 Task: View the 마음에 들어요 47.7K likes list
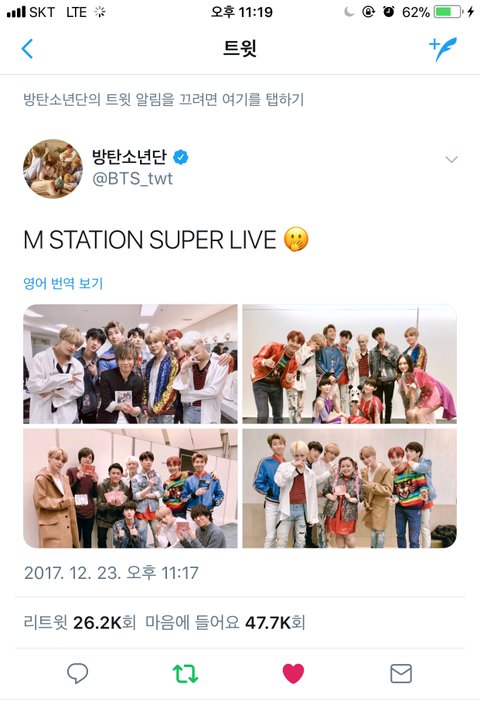tap(225, 623)
